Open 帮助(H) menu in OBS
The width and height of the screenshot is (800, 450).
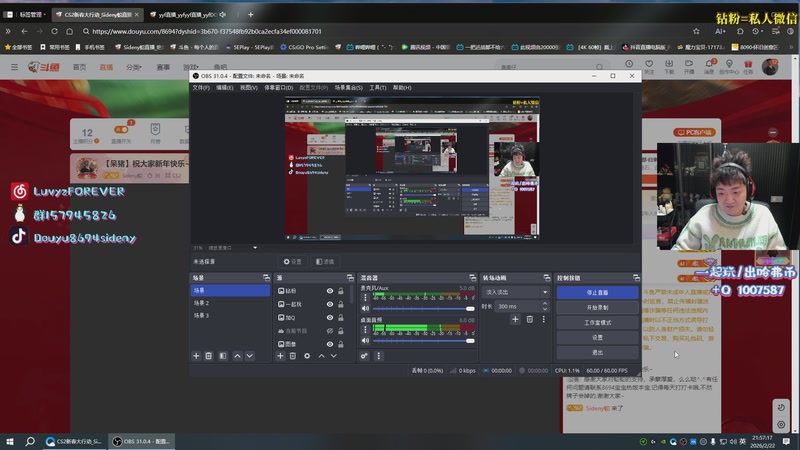click(x=402, y=88)
